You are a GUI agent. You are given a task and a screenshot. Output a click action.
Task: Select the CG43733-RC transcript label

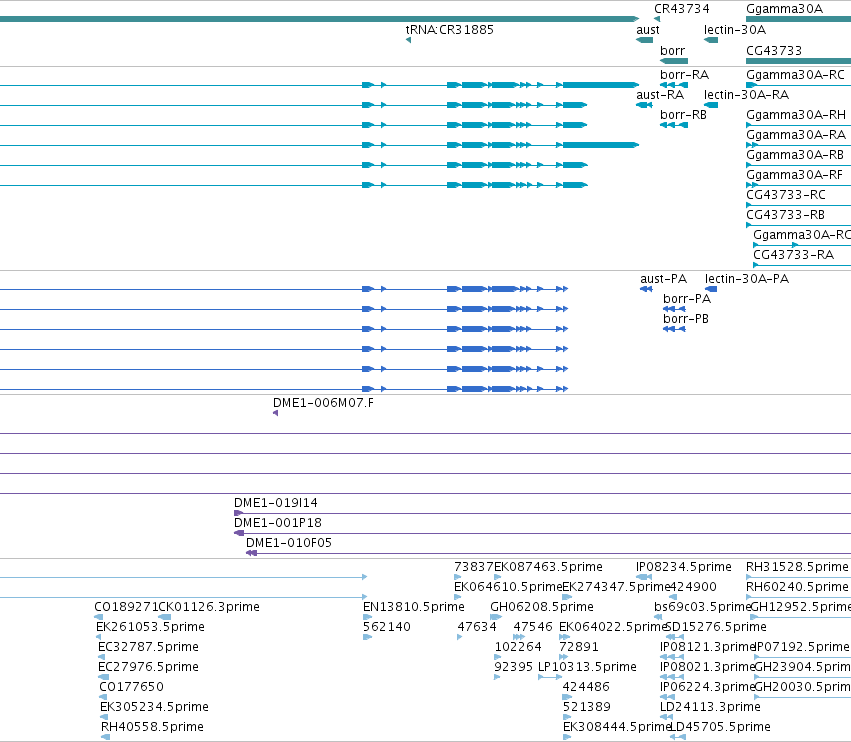point(786,195)
